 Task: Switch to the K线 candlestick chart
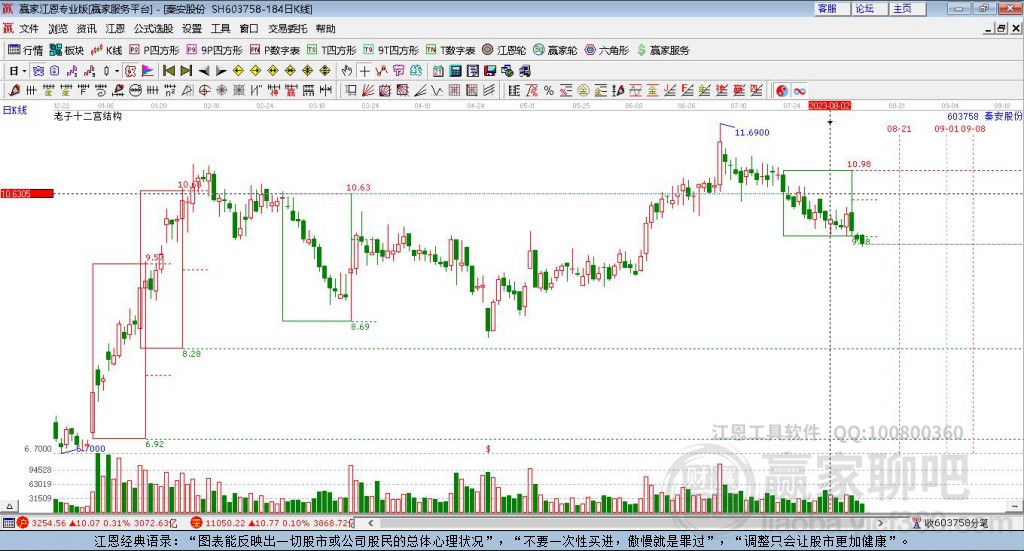(106, 50)
